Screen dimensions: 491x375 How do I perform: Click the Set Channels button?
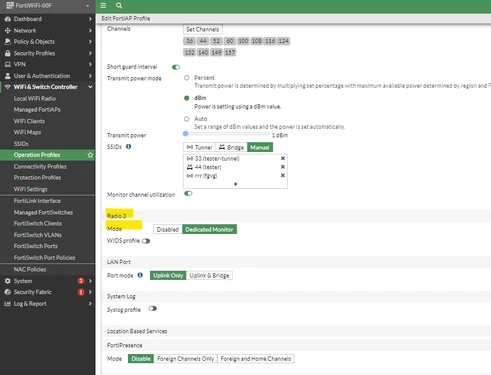point(203,29)
